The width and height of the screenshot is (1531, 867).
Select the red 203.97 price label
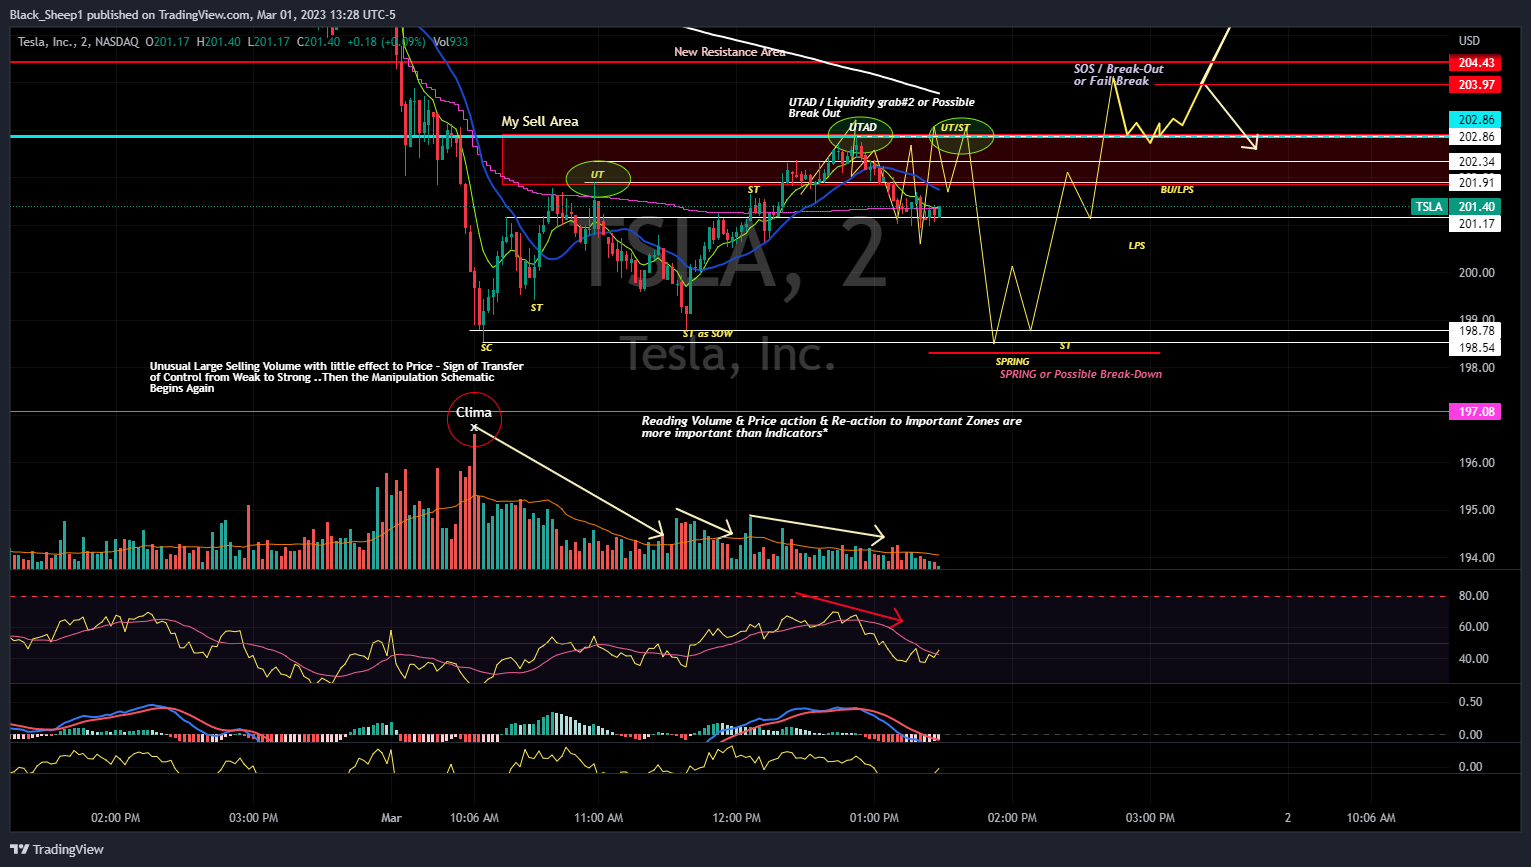coord(1475,85)
